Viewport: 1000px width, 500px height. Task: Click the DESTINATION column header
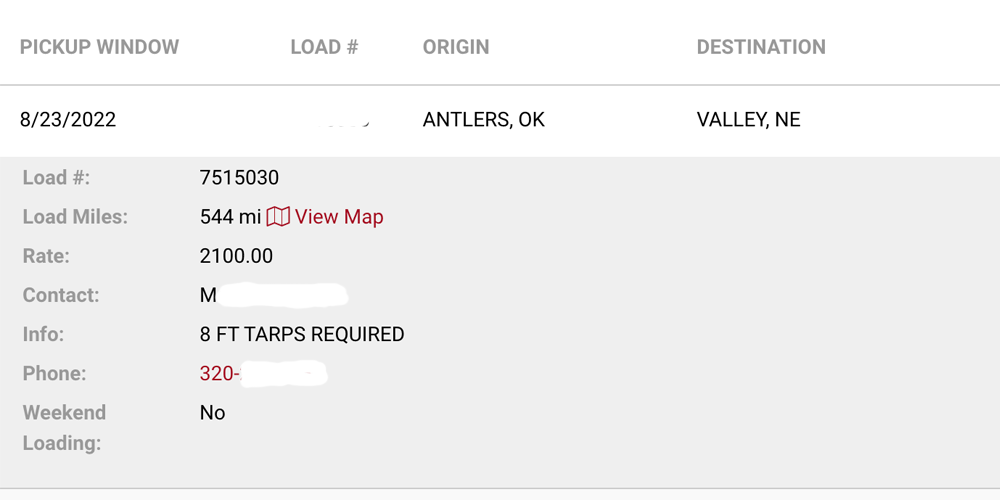pyautogui.click(x=761, y=47)
